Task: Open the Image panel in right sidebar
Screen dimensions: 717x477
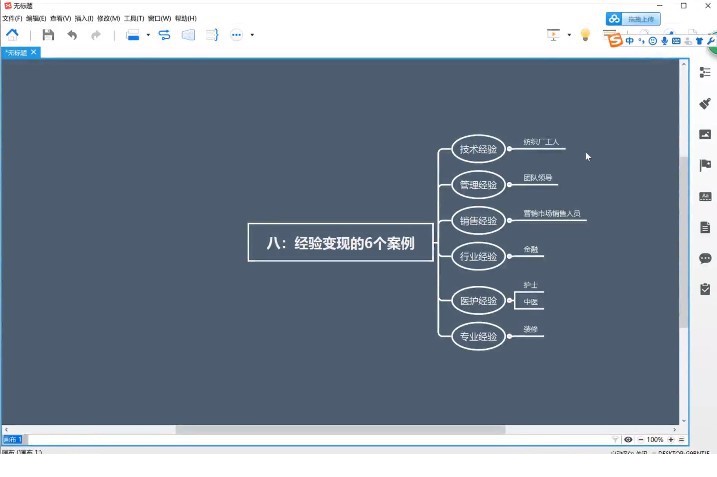Action: coord(705,134)
